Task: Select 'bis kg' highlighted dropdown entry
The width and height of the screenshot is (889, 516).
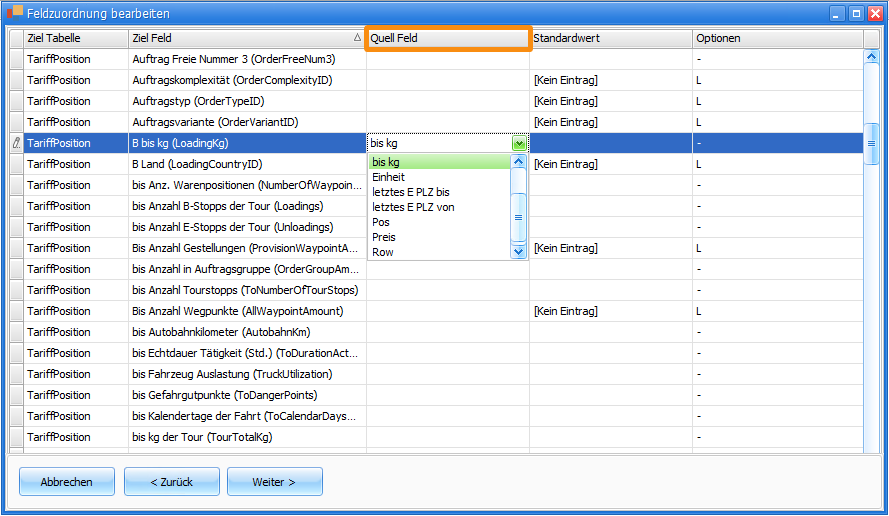Action: 386,162
